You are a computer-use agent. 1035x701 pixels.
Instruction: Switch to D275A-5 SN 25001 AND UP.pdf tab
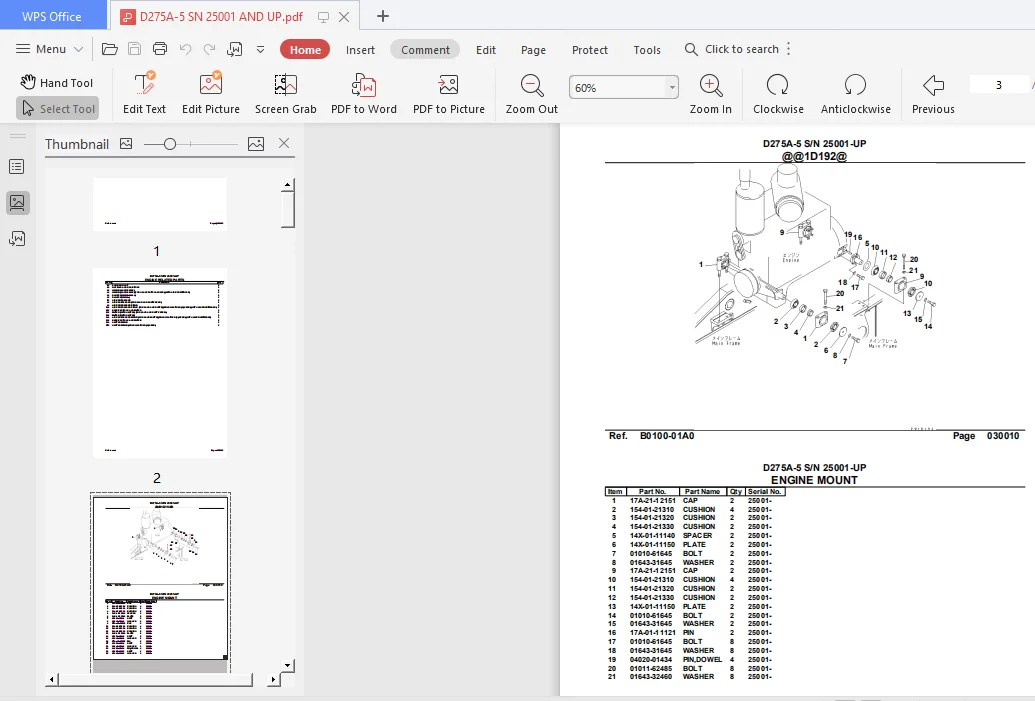tap(220, 17)
